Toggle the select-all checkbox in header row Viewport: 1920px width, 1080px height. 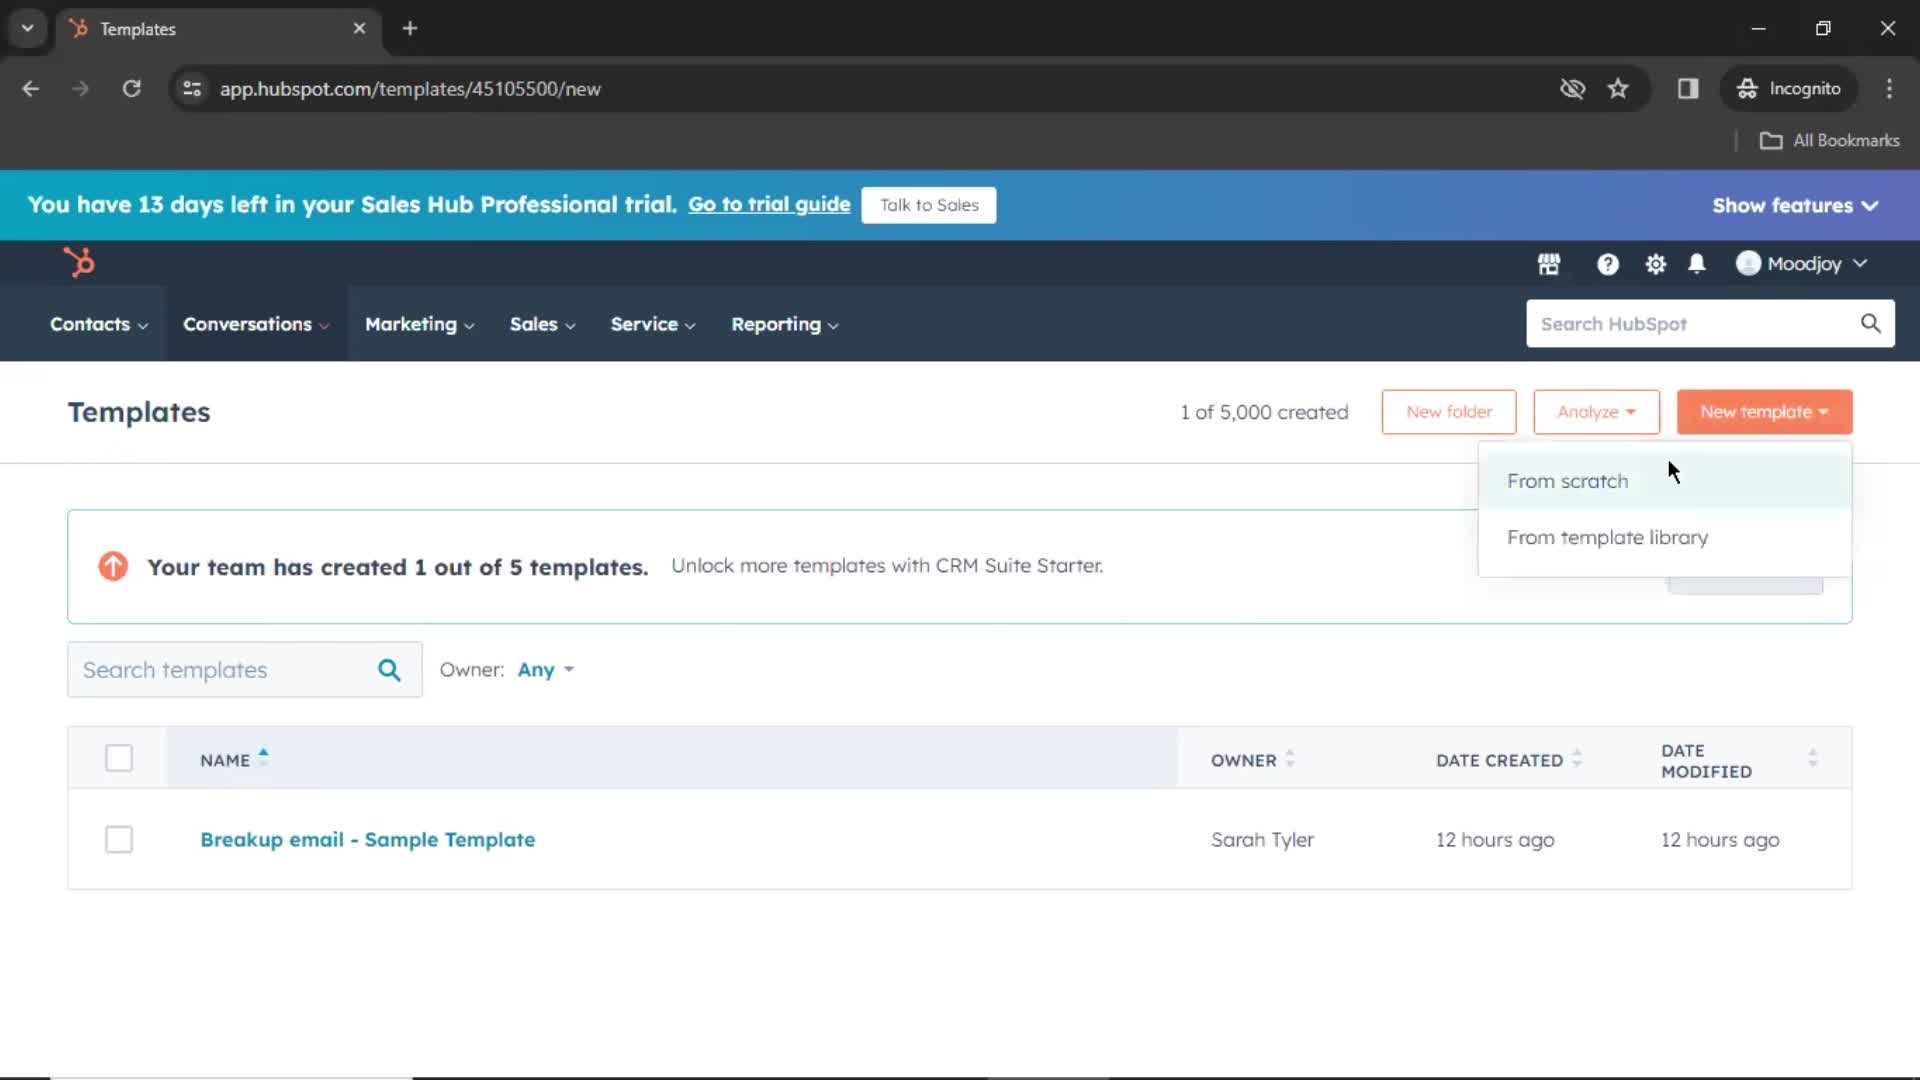[119, 758]
